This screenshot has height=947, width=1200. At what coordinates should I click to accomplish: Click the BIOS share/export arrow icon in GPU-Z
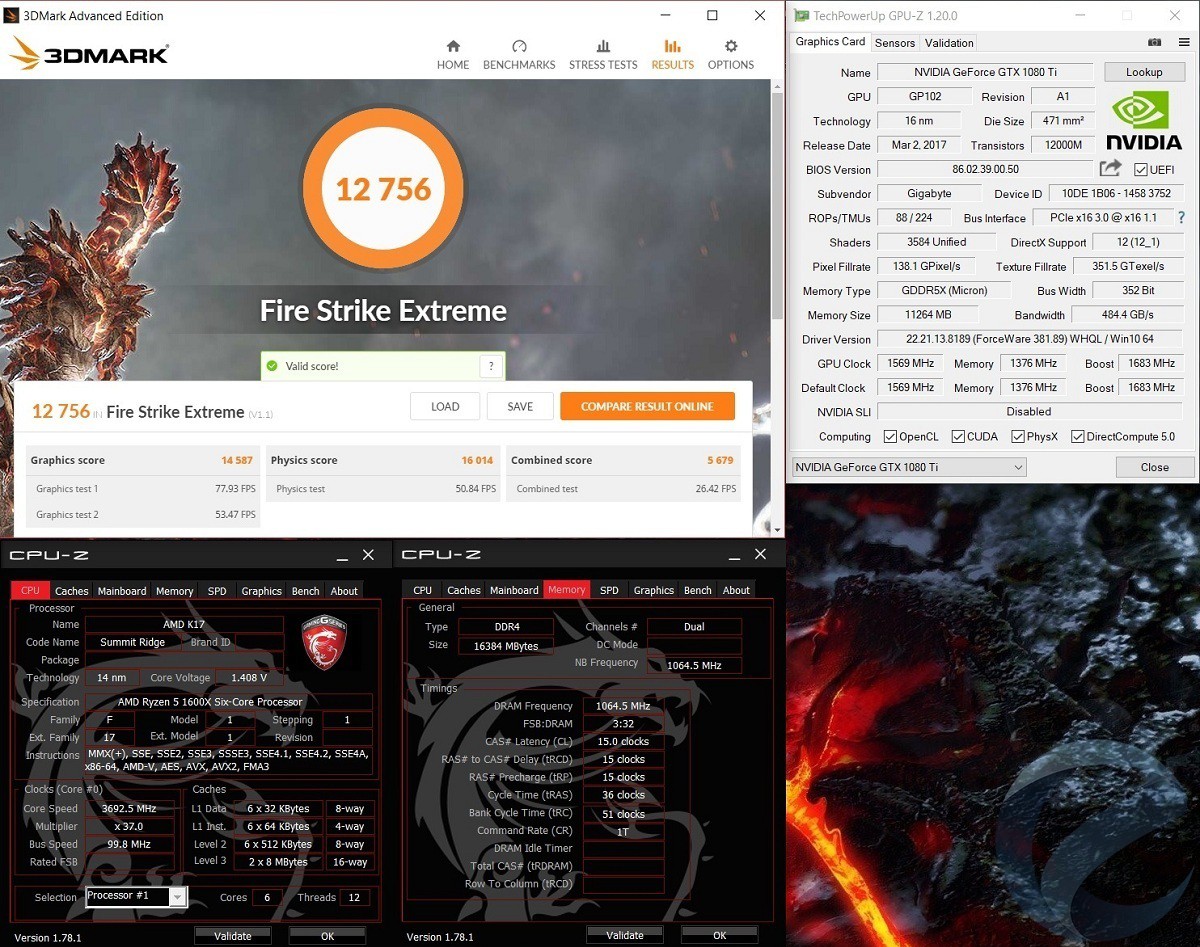[x=1110, y=169]
